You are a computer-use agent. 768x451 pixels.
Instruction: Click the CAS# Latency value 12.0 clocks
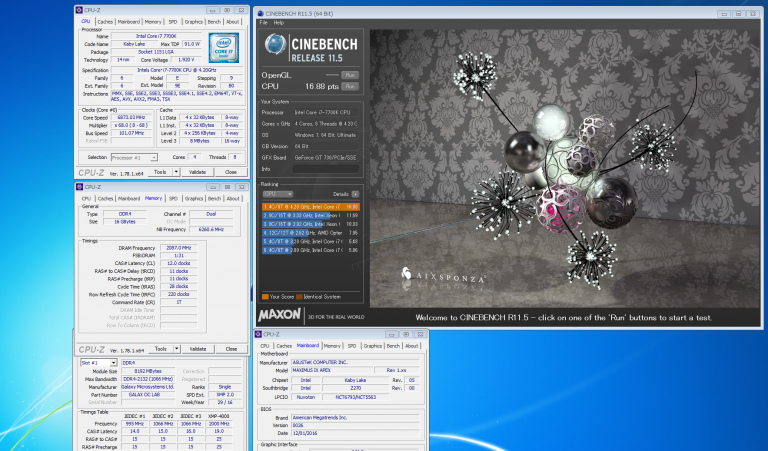click(178, 263)
